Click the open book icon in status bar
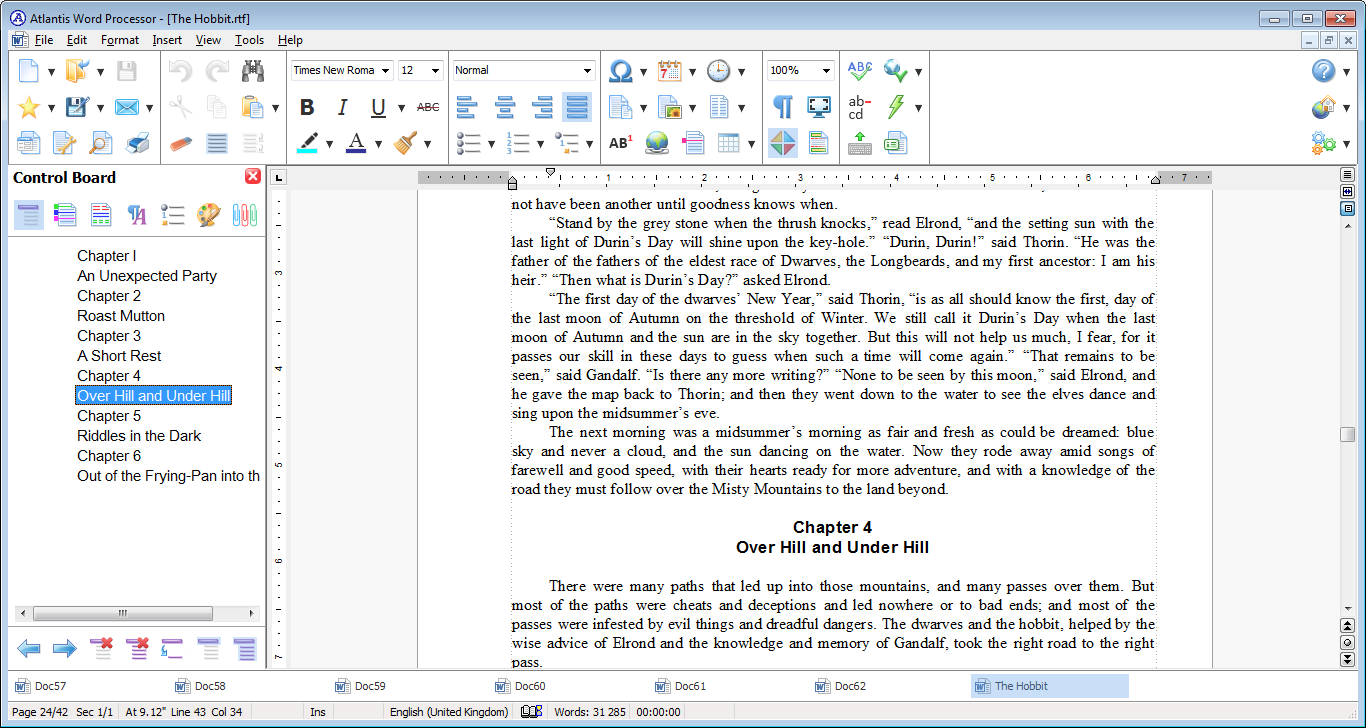This screenshot has width=1366, height=728. [532, 712]
